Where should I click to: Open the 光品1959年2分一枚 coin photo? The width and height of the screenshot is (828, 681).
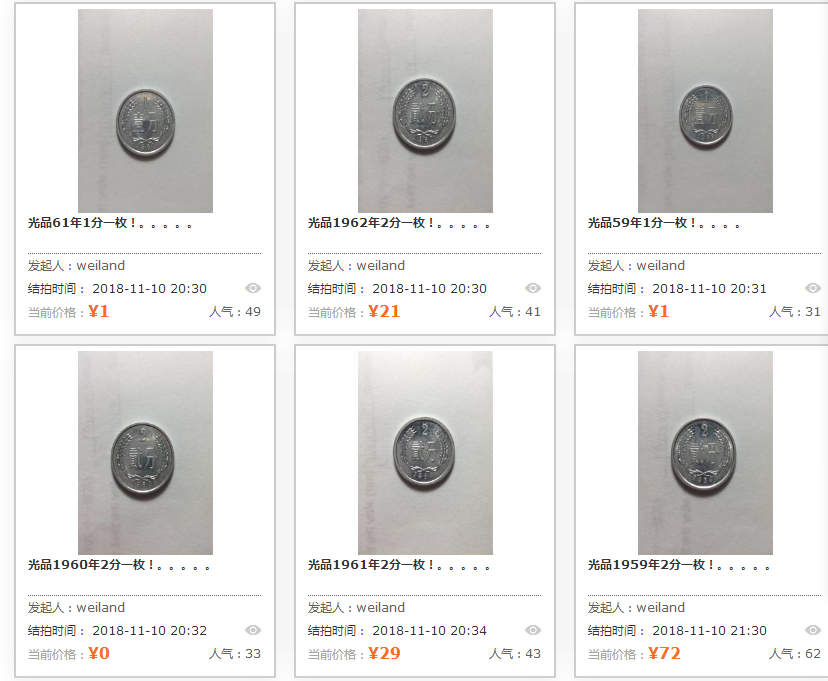click(x=705, y=453)
